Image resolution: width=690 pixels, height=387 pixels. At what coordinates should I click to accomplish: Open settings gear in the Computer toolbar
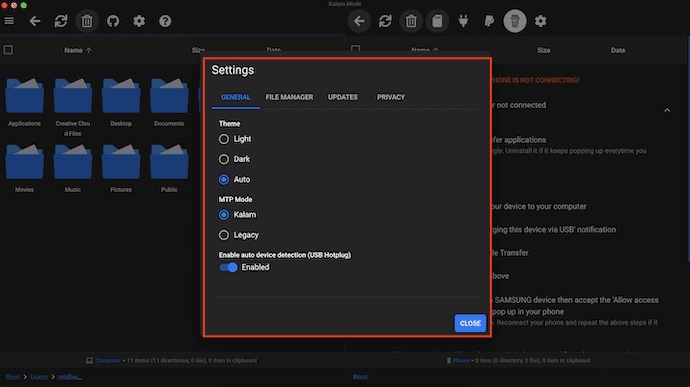(139, 21)
